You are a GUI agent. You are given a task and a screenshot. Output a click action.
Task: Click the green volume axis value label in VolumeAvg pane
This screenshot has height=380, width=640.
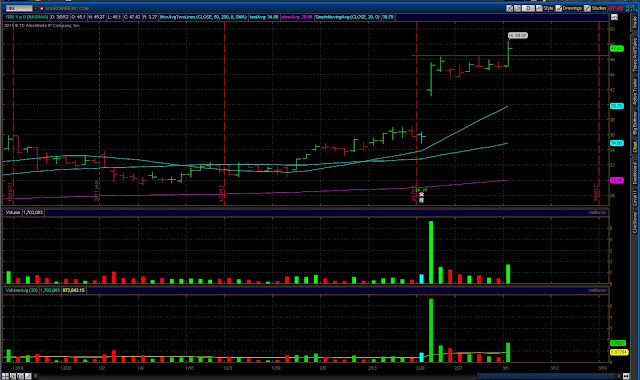click(618, 343)
